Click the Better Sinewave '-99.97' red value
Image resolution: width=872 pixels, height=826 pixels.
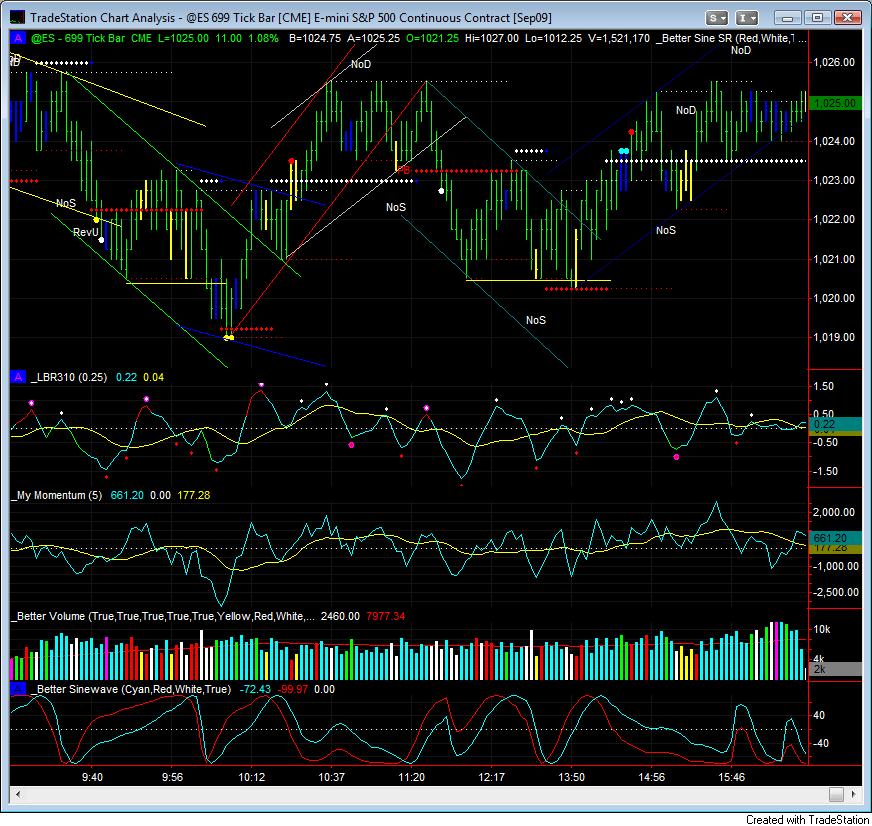[x=293, y=689]
